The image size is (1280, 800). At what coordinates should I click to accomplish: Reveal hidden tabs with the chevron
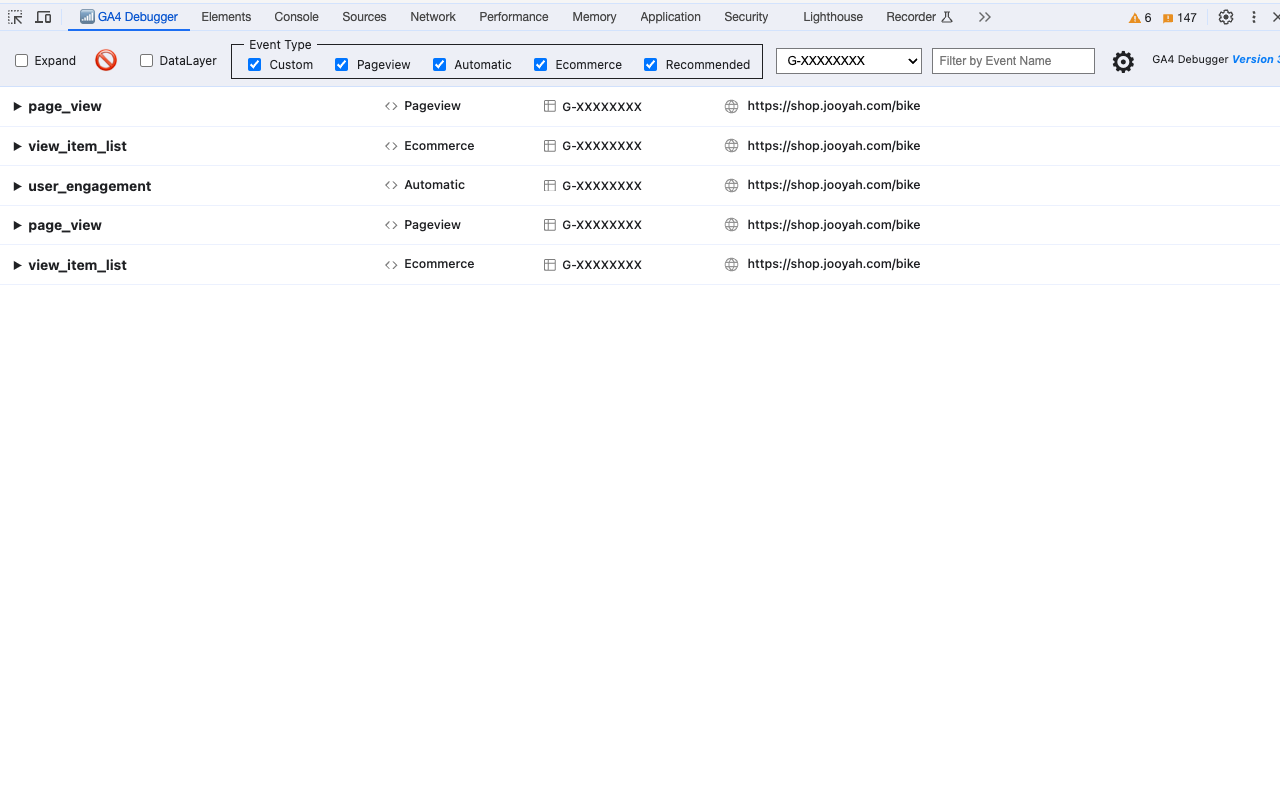tap(984, 17)
